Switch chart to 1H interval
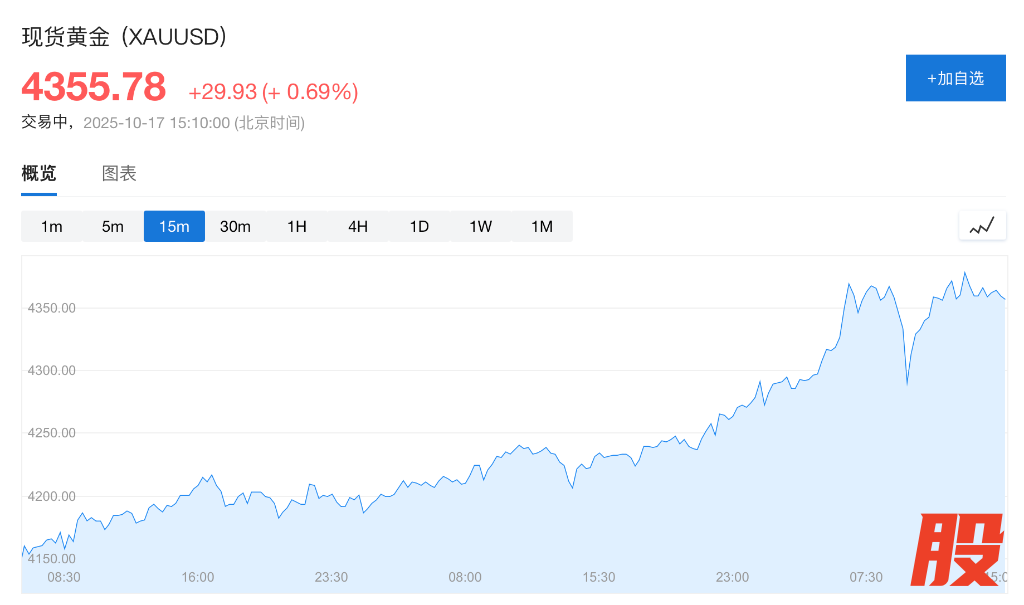The image size is (1024, 605). point(297,226)
